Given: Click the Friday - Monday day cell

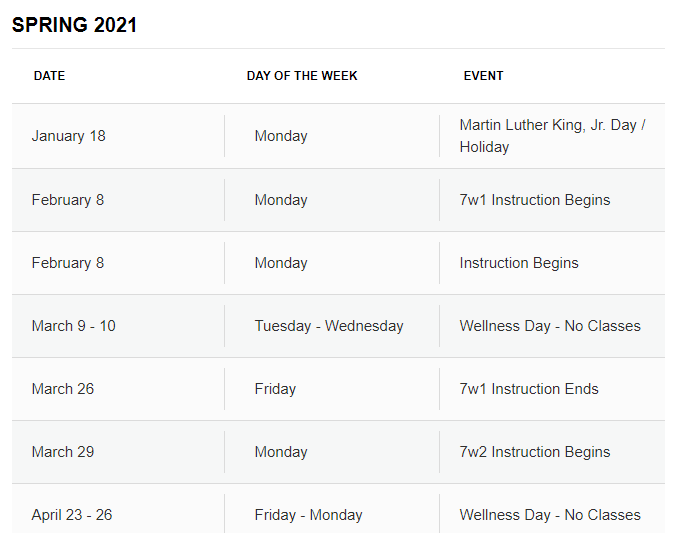Looking at the screenshot, I should click(308, 515).
